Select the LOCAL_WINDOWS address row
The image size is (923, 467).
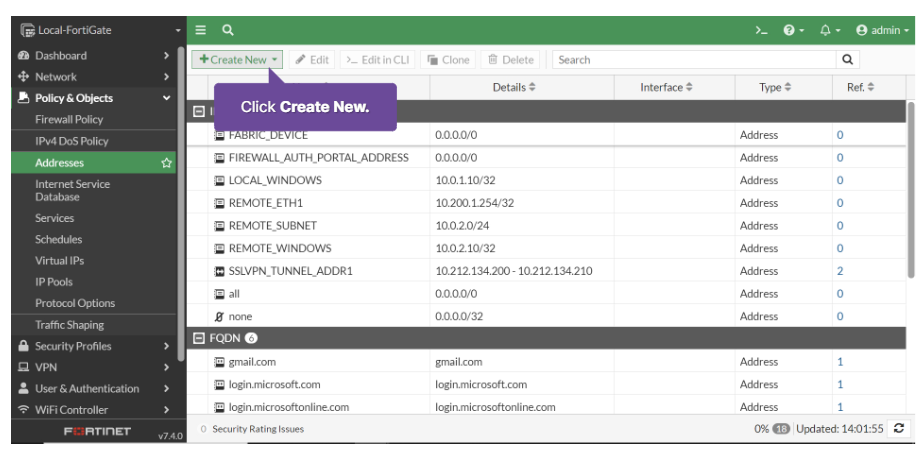click(546, 180)
